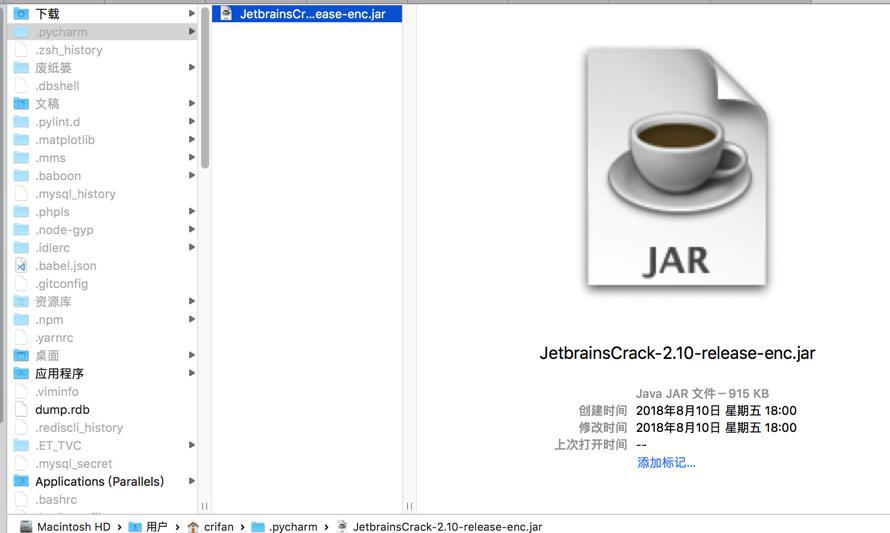This screenshot has width=890, height=533.
Task: Click 用户 in the path bar
Action: coord(157,527)
